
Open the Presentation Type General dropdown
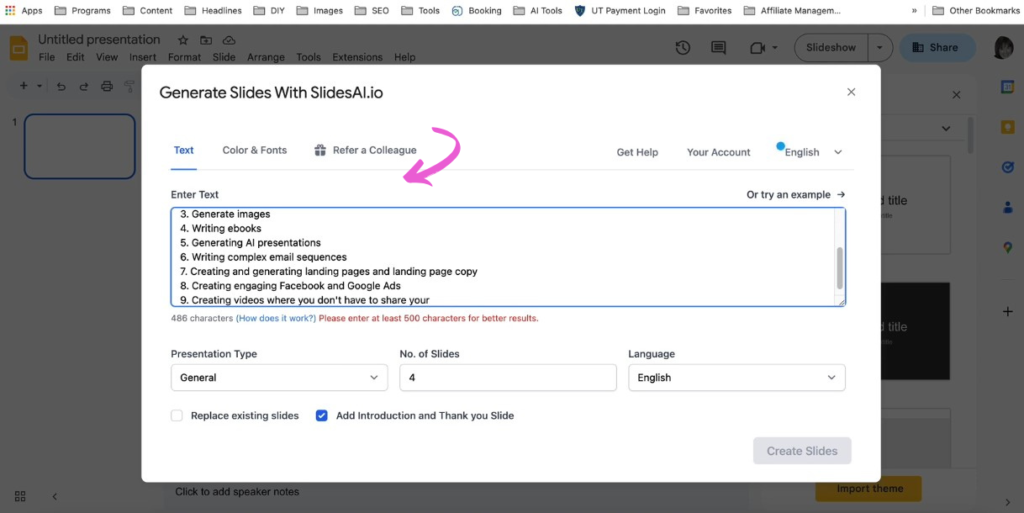click(280, 378)
